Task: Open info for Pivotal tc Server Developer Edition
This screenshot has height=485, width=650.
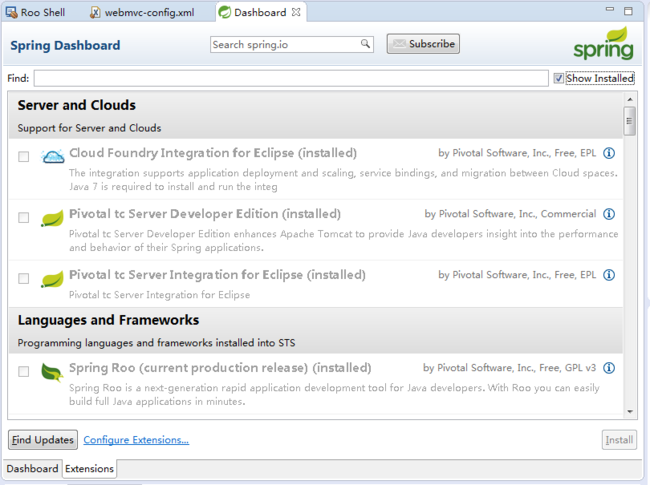Action: coord(609,214)
